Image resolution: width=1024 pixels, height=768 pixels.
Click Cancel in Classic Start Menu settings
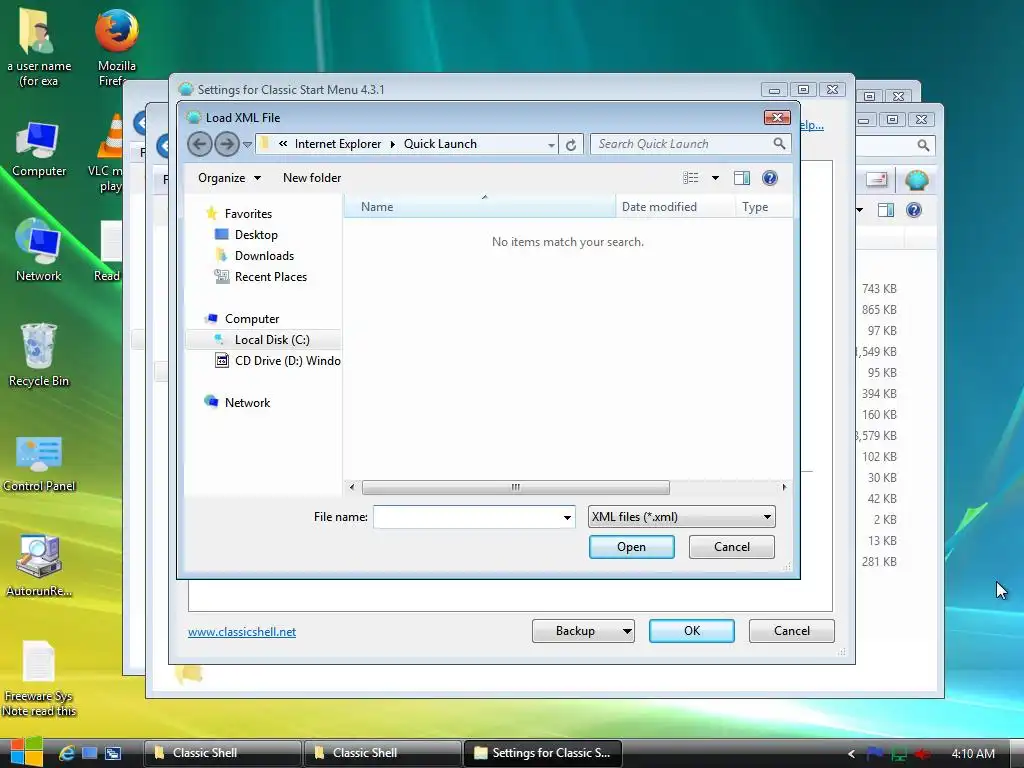click(x=792, y=631)
